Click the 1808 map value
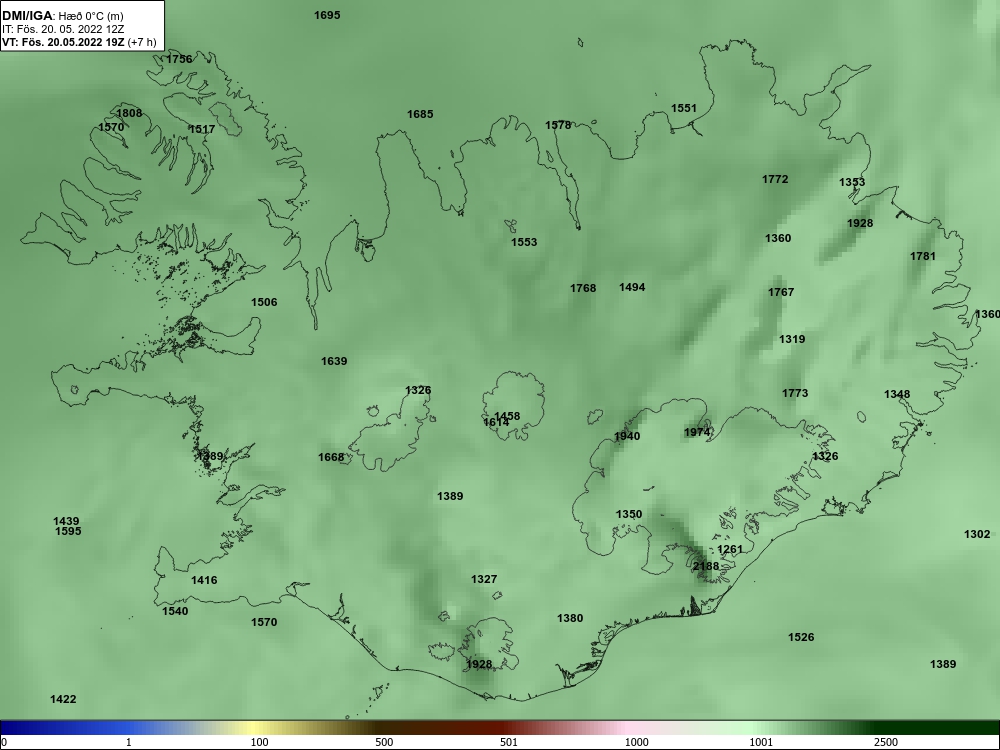Viewport: 1000px width, 750px height. coord(129,114)
